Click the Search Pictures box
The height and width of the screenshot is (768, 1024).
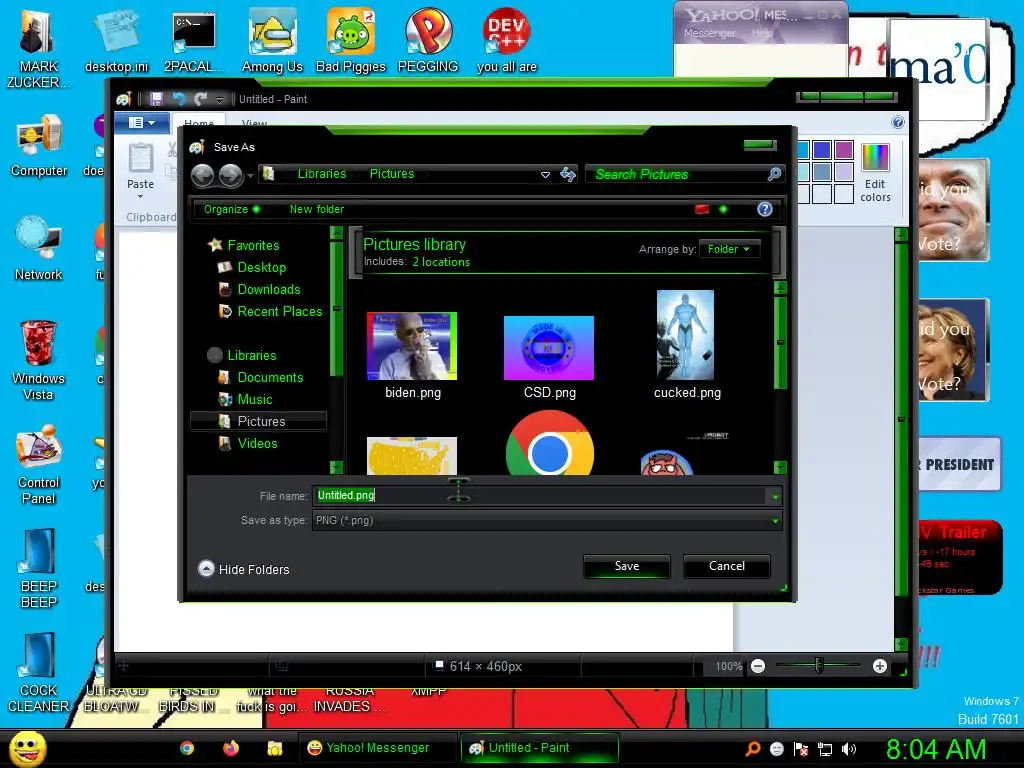(x=677, y=174)
